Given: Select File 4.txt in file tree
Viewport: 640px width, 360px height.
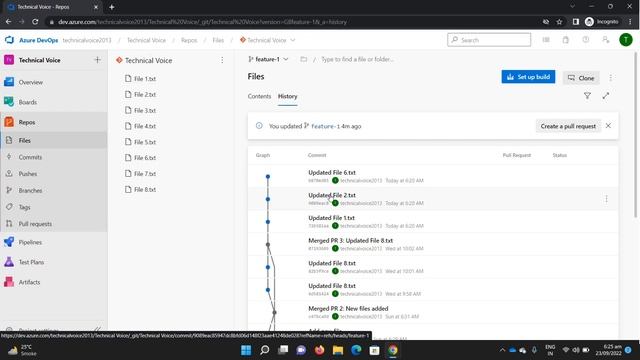Looking at the screenshot, I should [144, 127].
